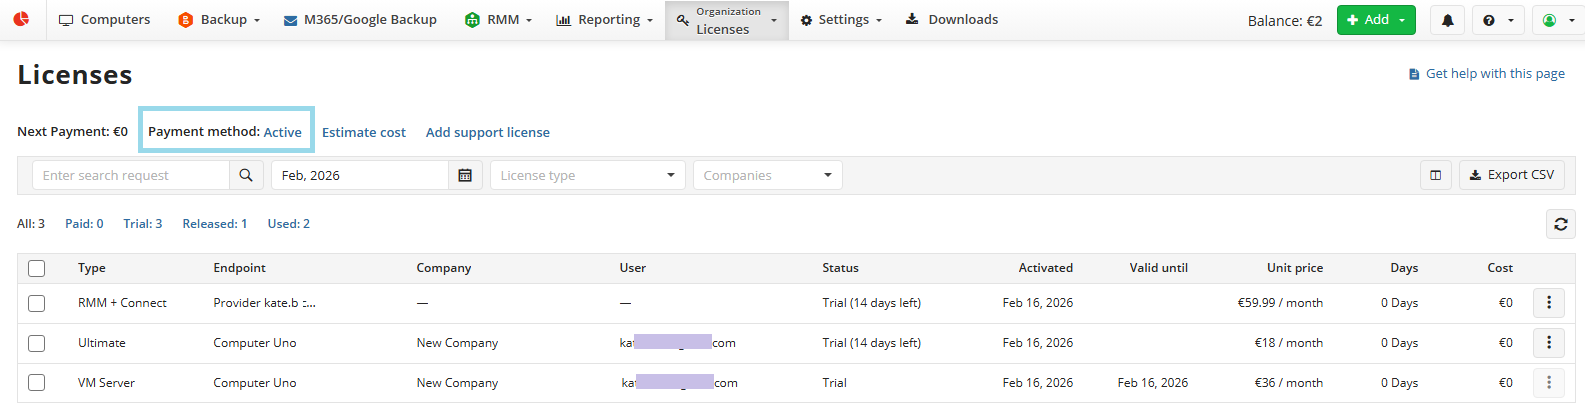Open actions menu for RMM + Connect row
This screenshot has width=1585, height=413.
pos(1548,303)
